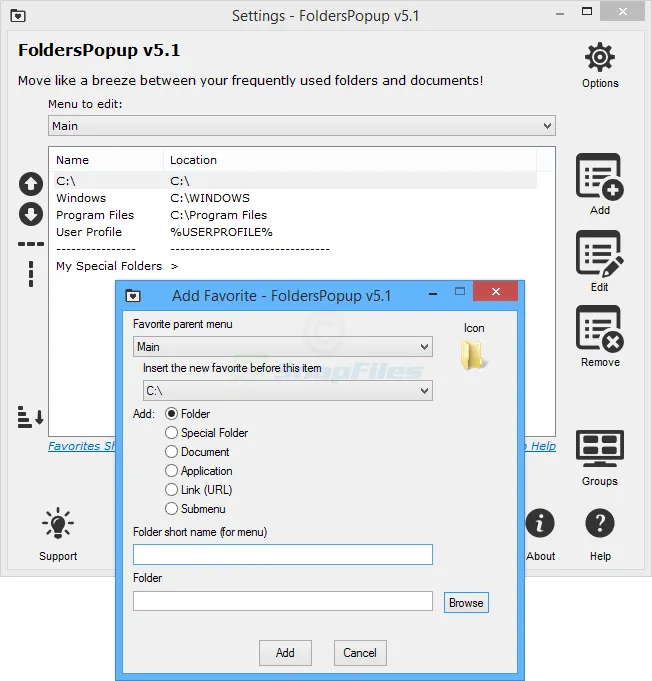Click the Folder short name input field

click(283, 555)
